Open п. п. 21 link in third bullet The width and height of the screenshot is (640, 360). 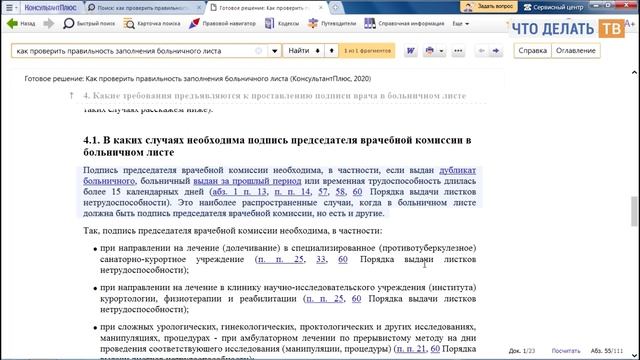coord(411,349)
